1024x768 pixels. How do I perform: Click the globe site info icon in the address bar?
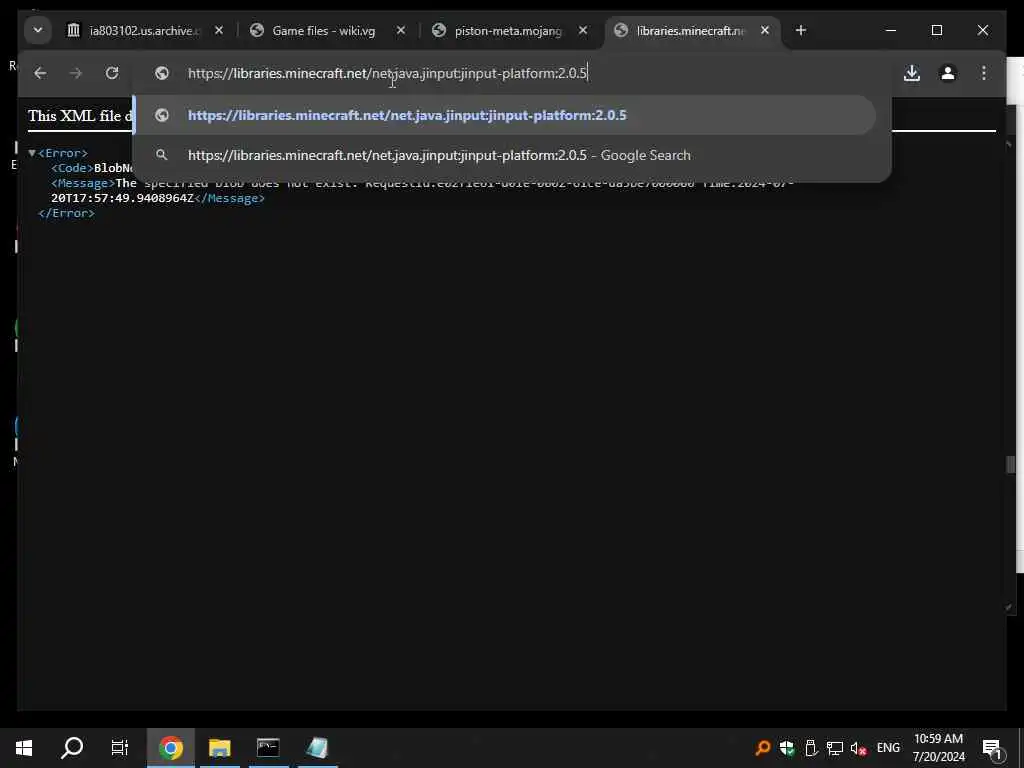[162, 73]
